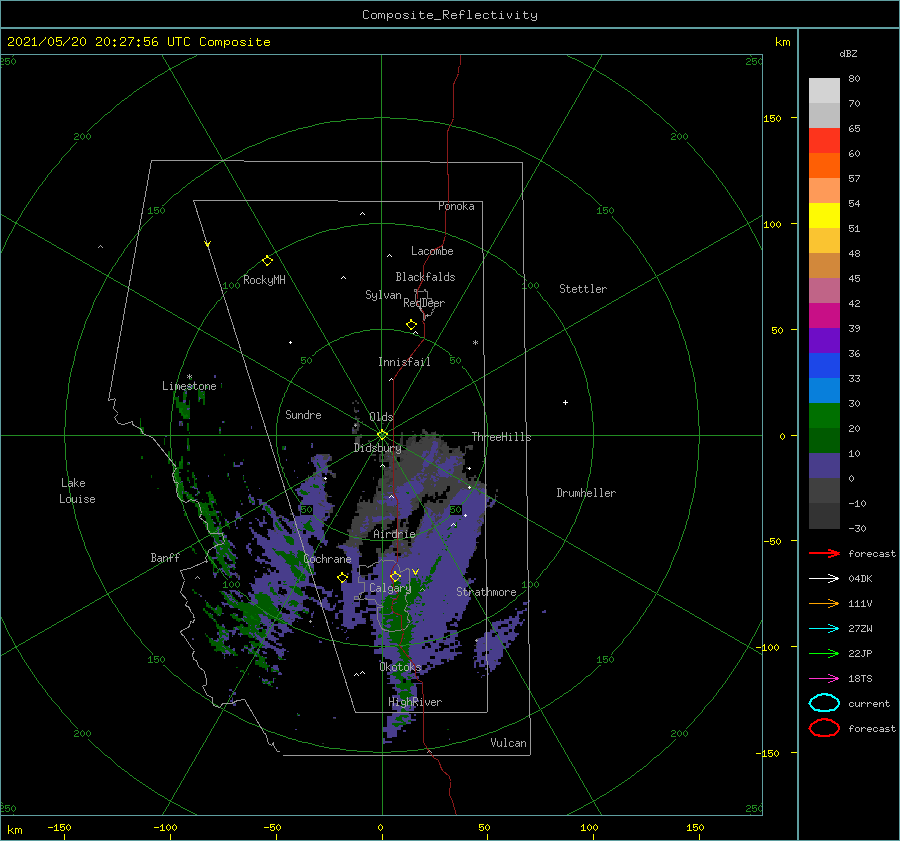Click the Composite_Reflectivity title text
The height and width of the screenshot is (841, 900).
tap(450, 15)
